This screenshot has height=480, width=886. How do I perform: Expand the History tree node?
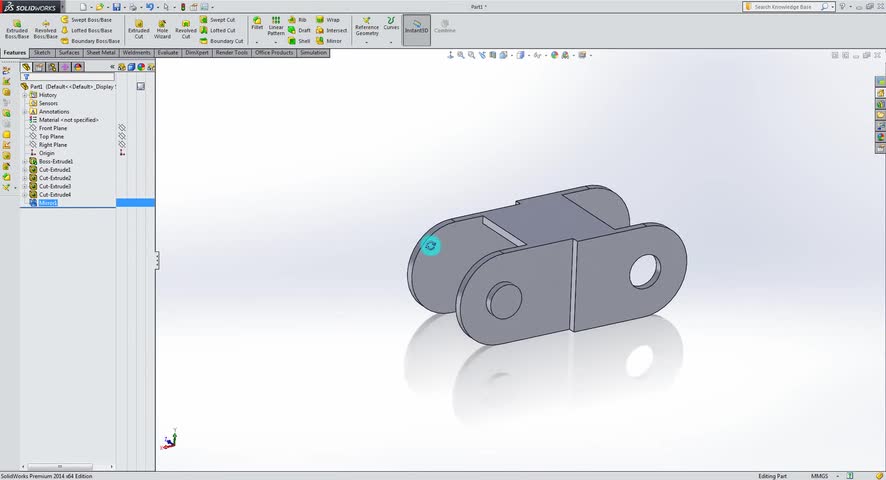25,95
